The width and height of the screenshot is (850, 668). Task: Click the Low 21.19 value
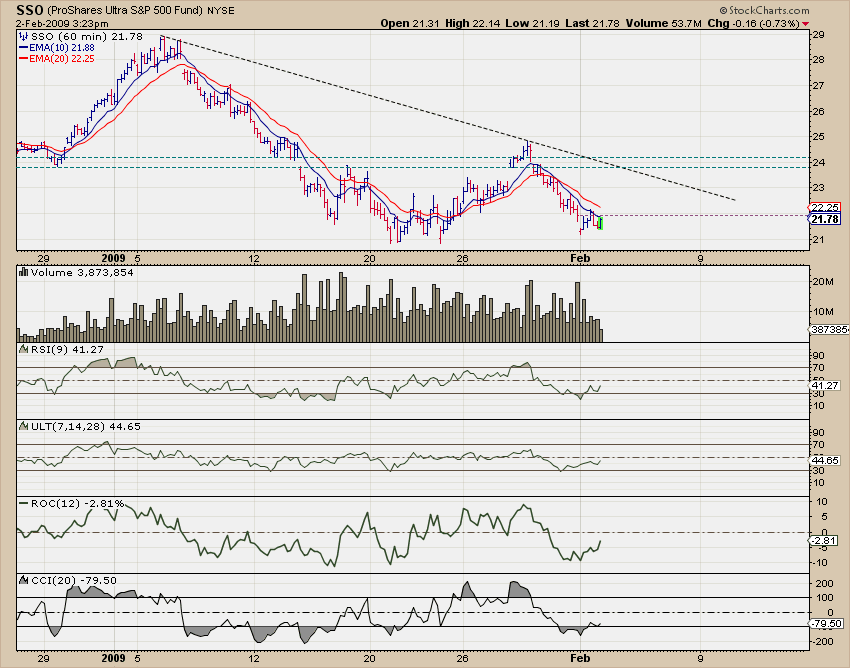[x=532, y=23]
